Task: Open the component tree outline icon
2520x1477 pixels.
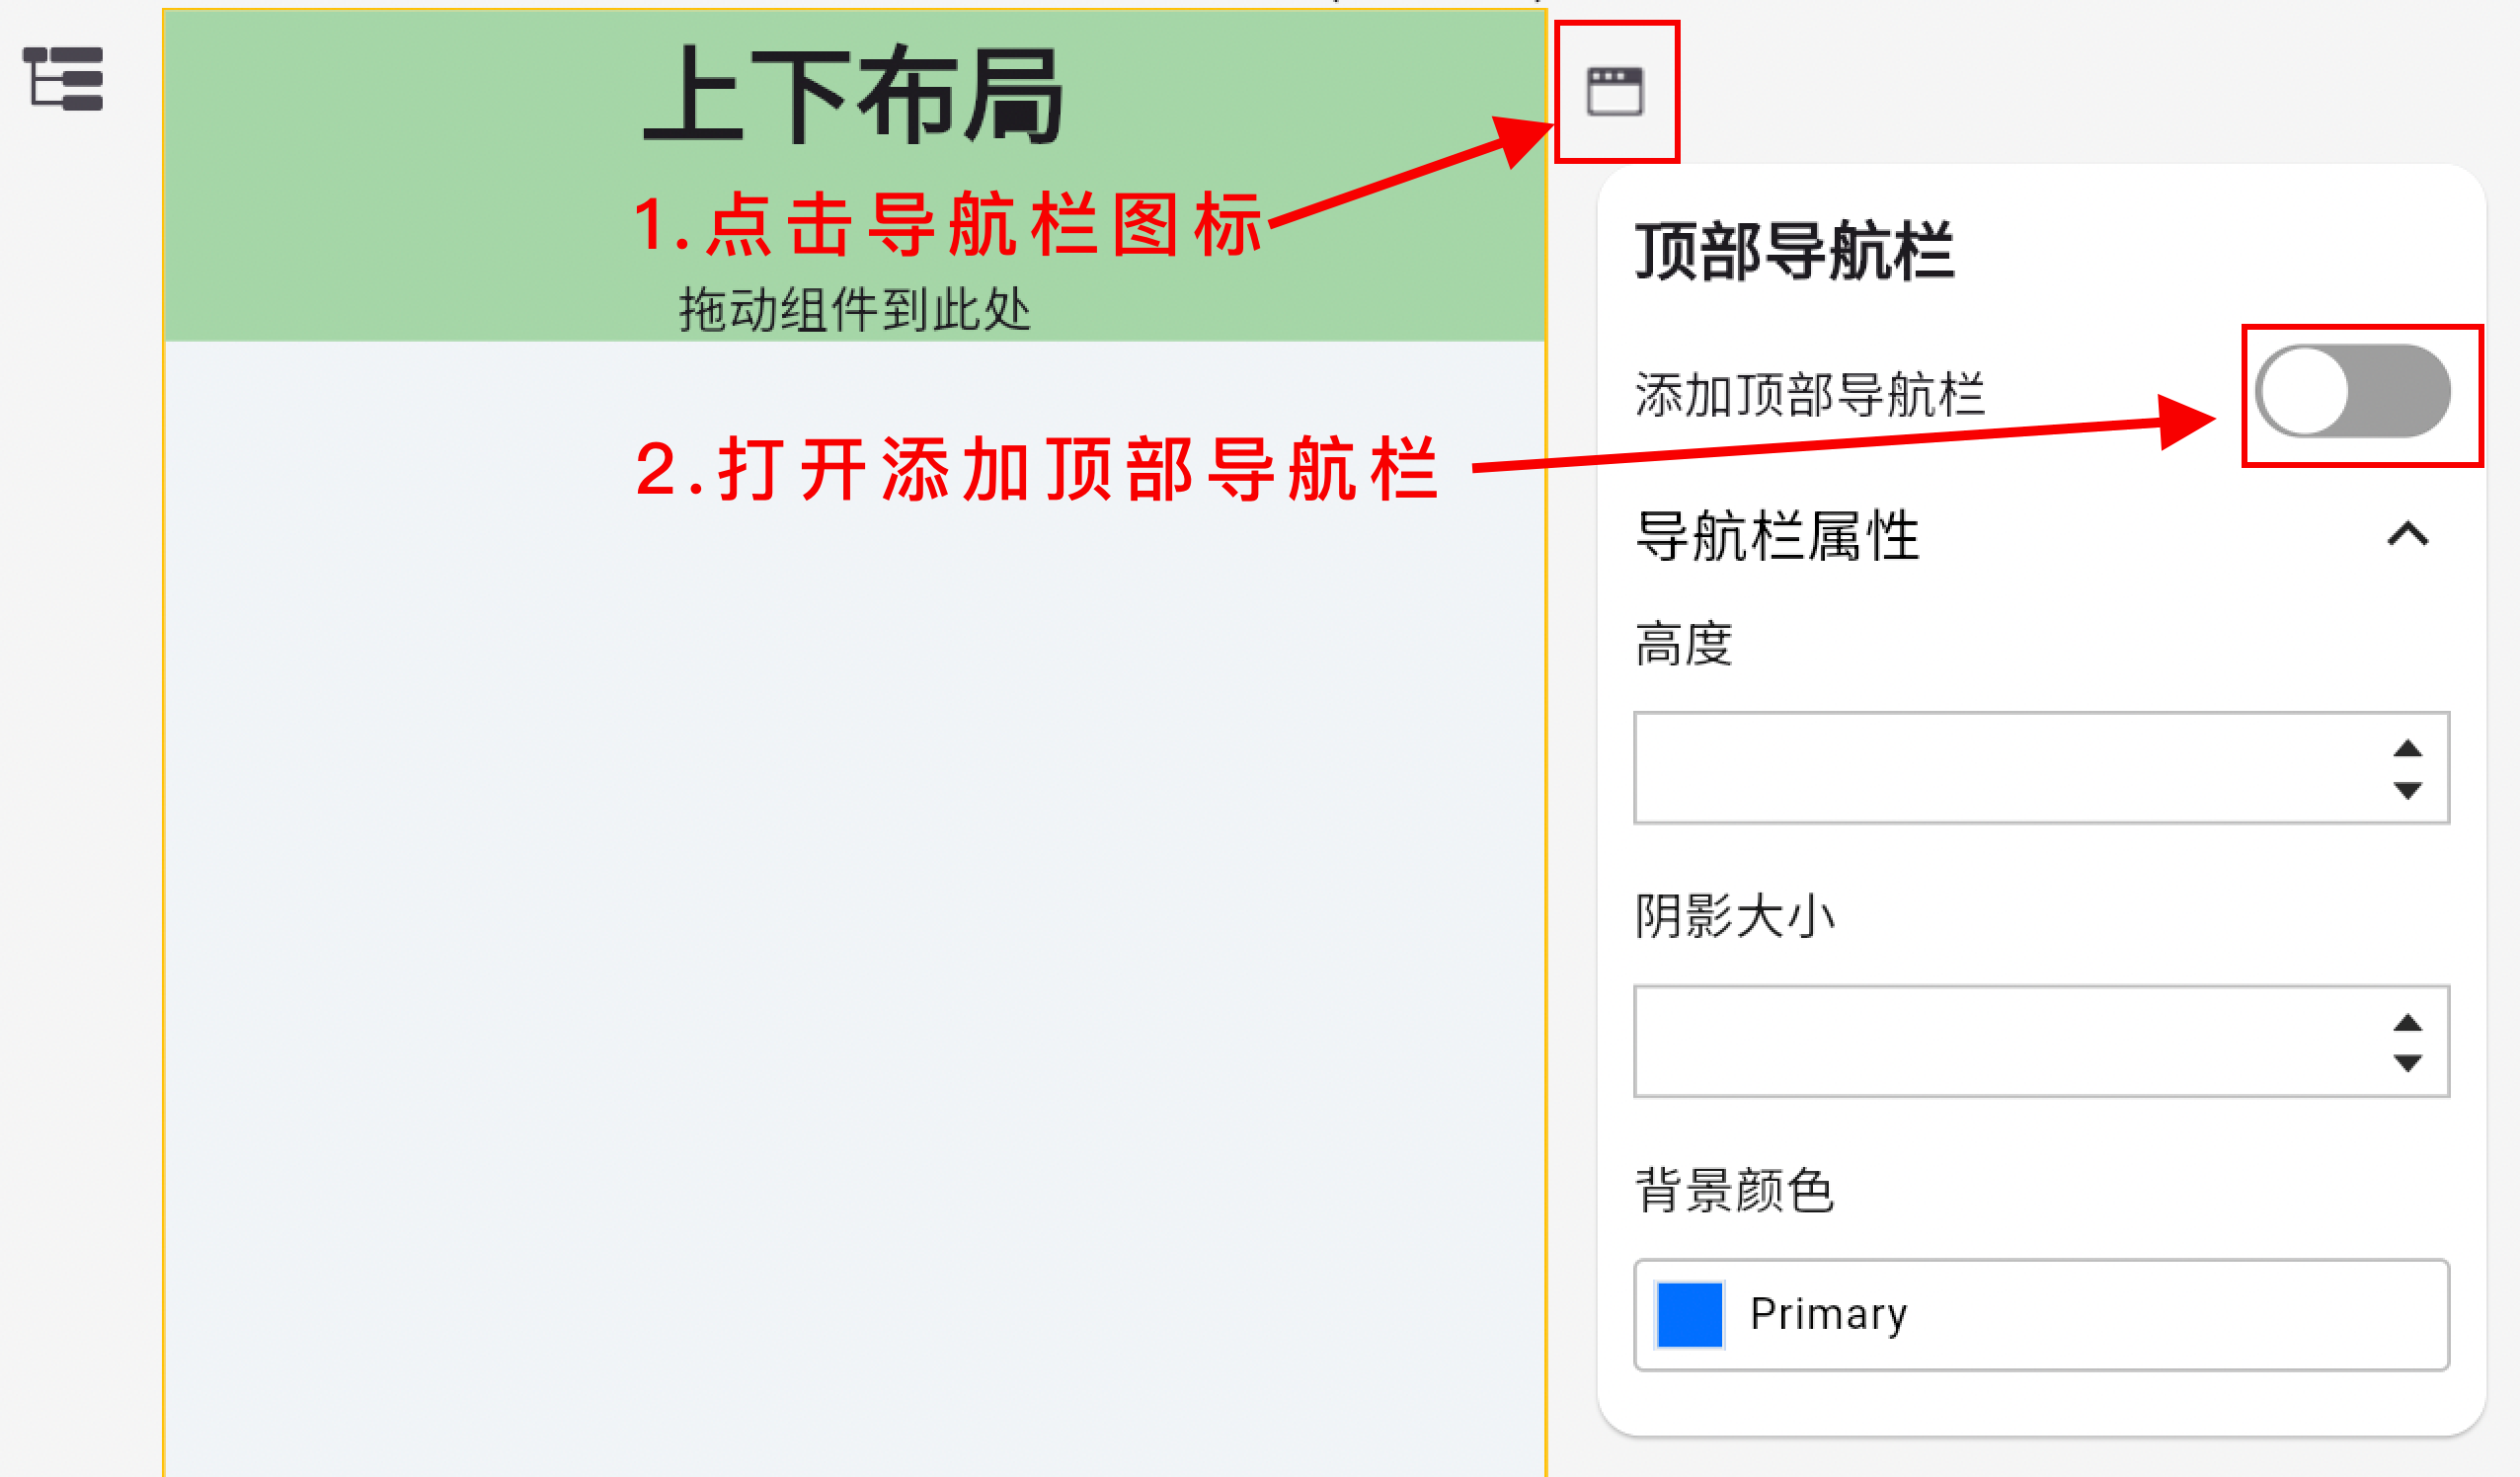Action: (63, 78)
